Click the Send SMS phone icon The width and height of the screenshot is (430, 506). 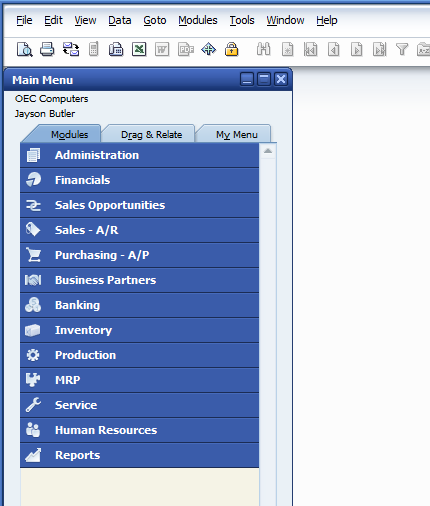pos(94,49)
